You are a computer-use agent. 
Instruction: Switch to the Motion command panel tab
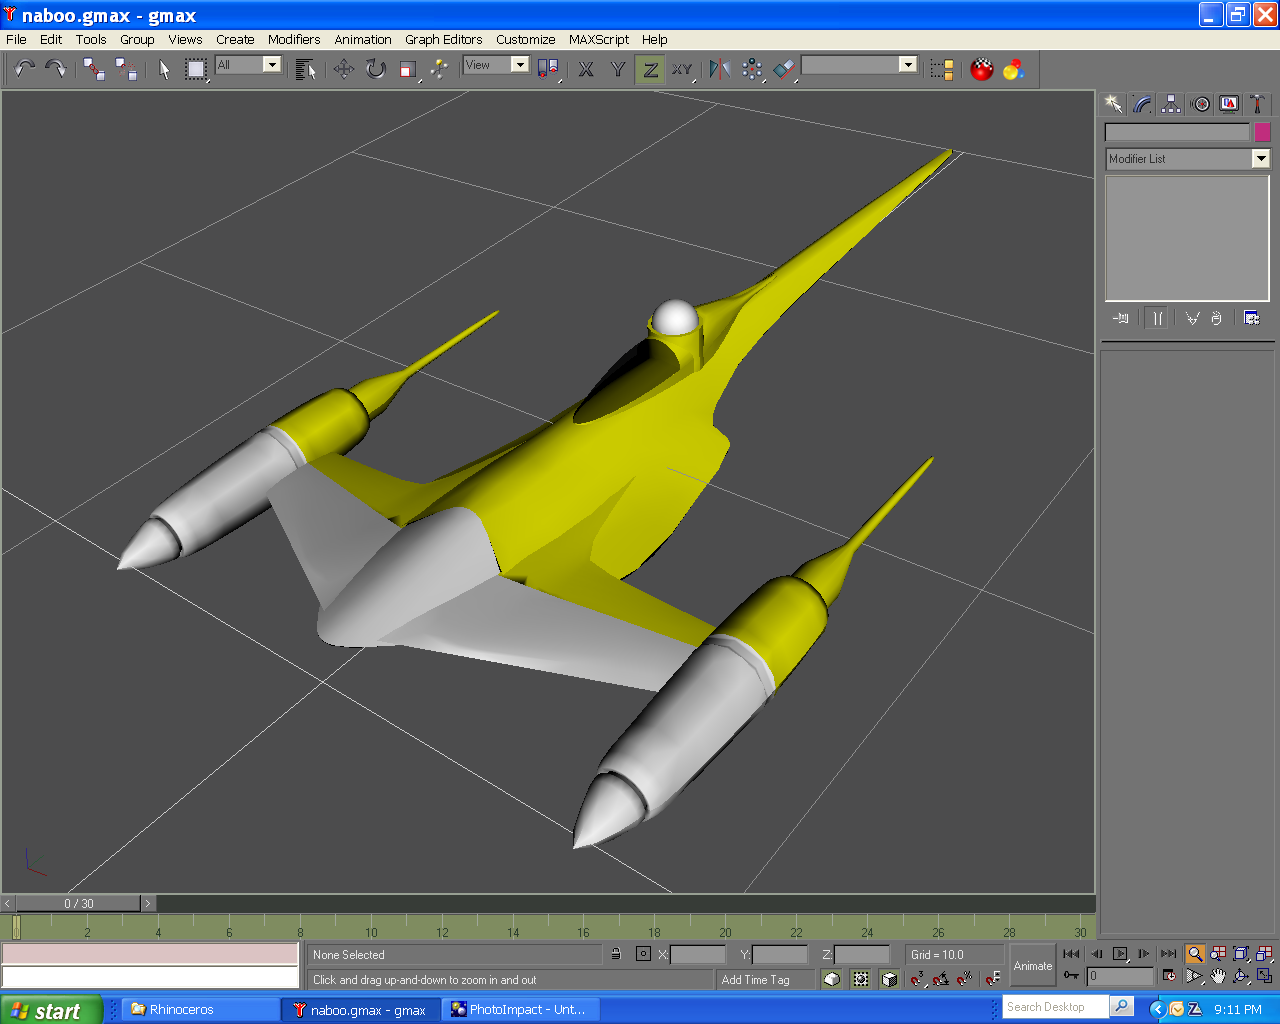pyautogui.click(x=1200, y=104)
